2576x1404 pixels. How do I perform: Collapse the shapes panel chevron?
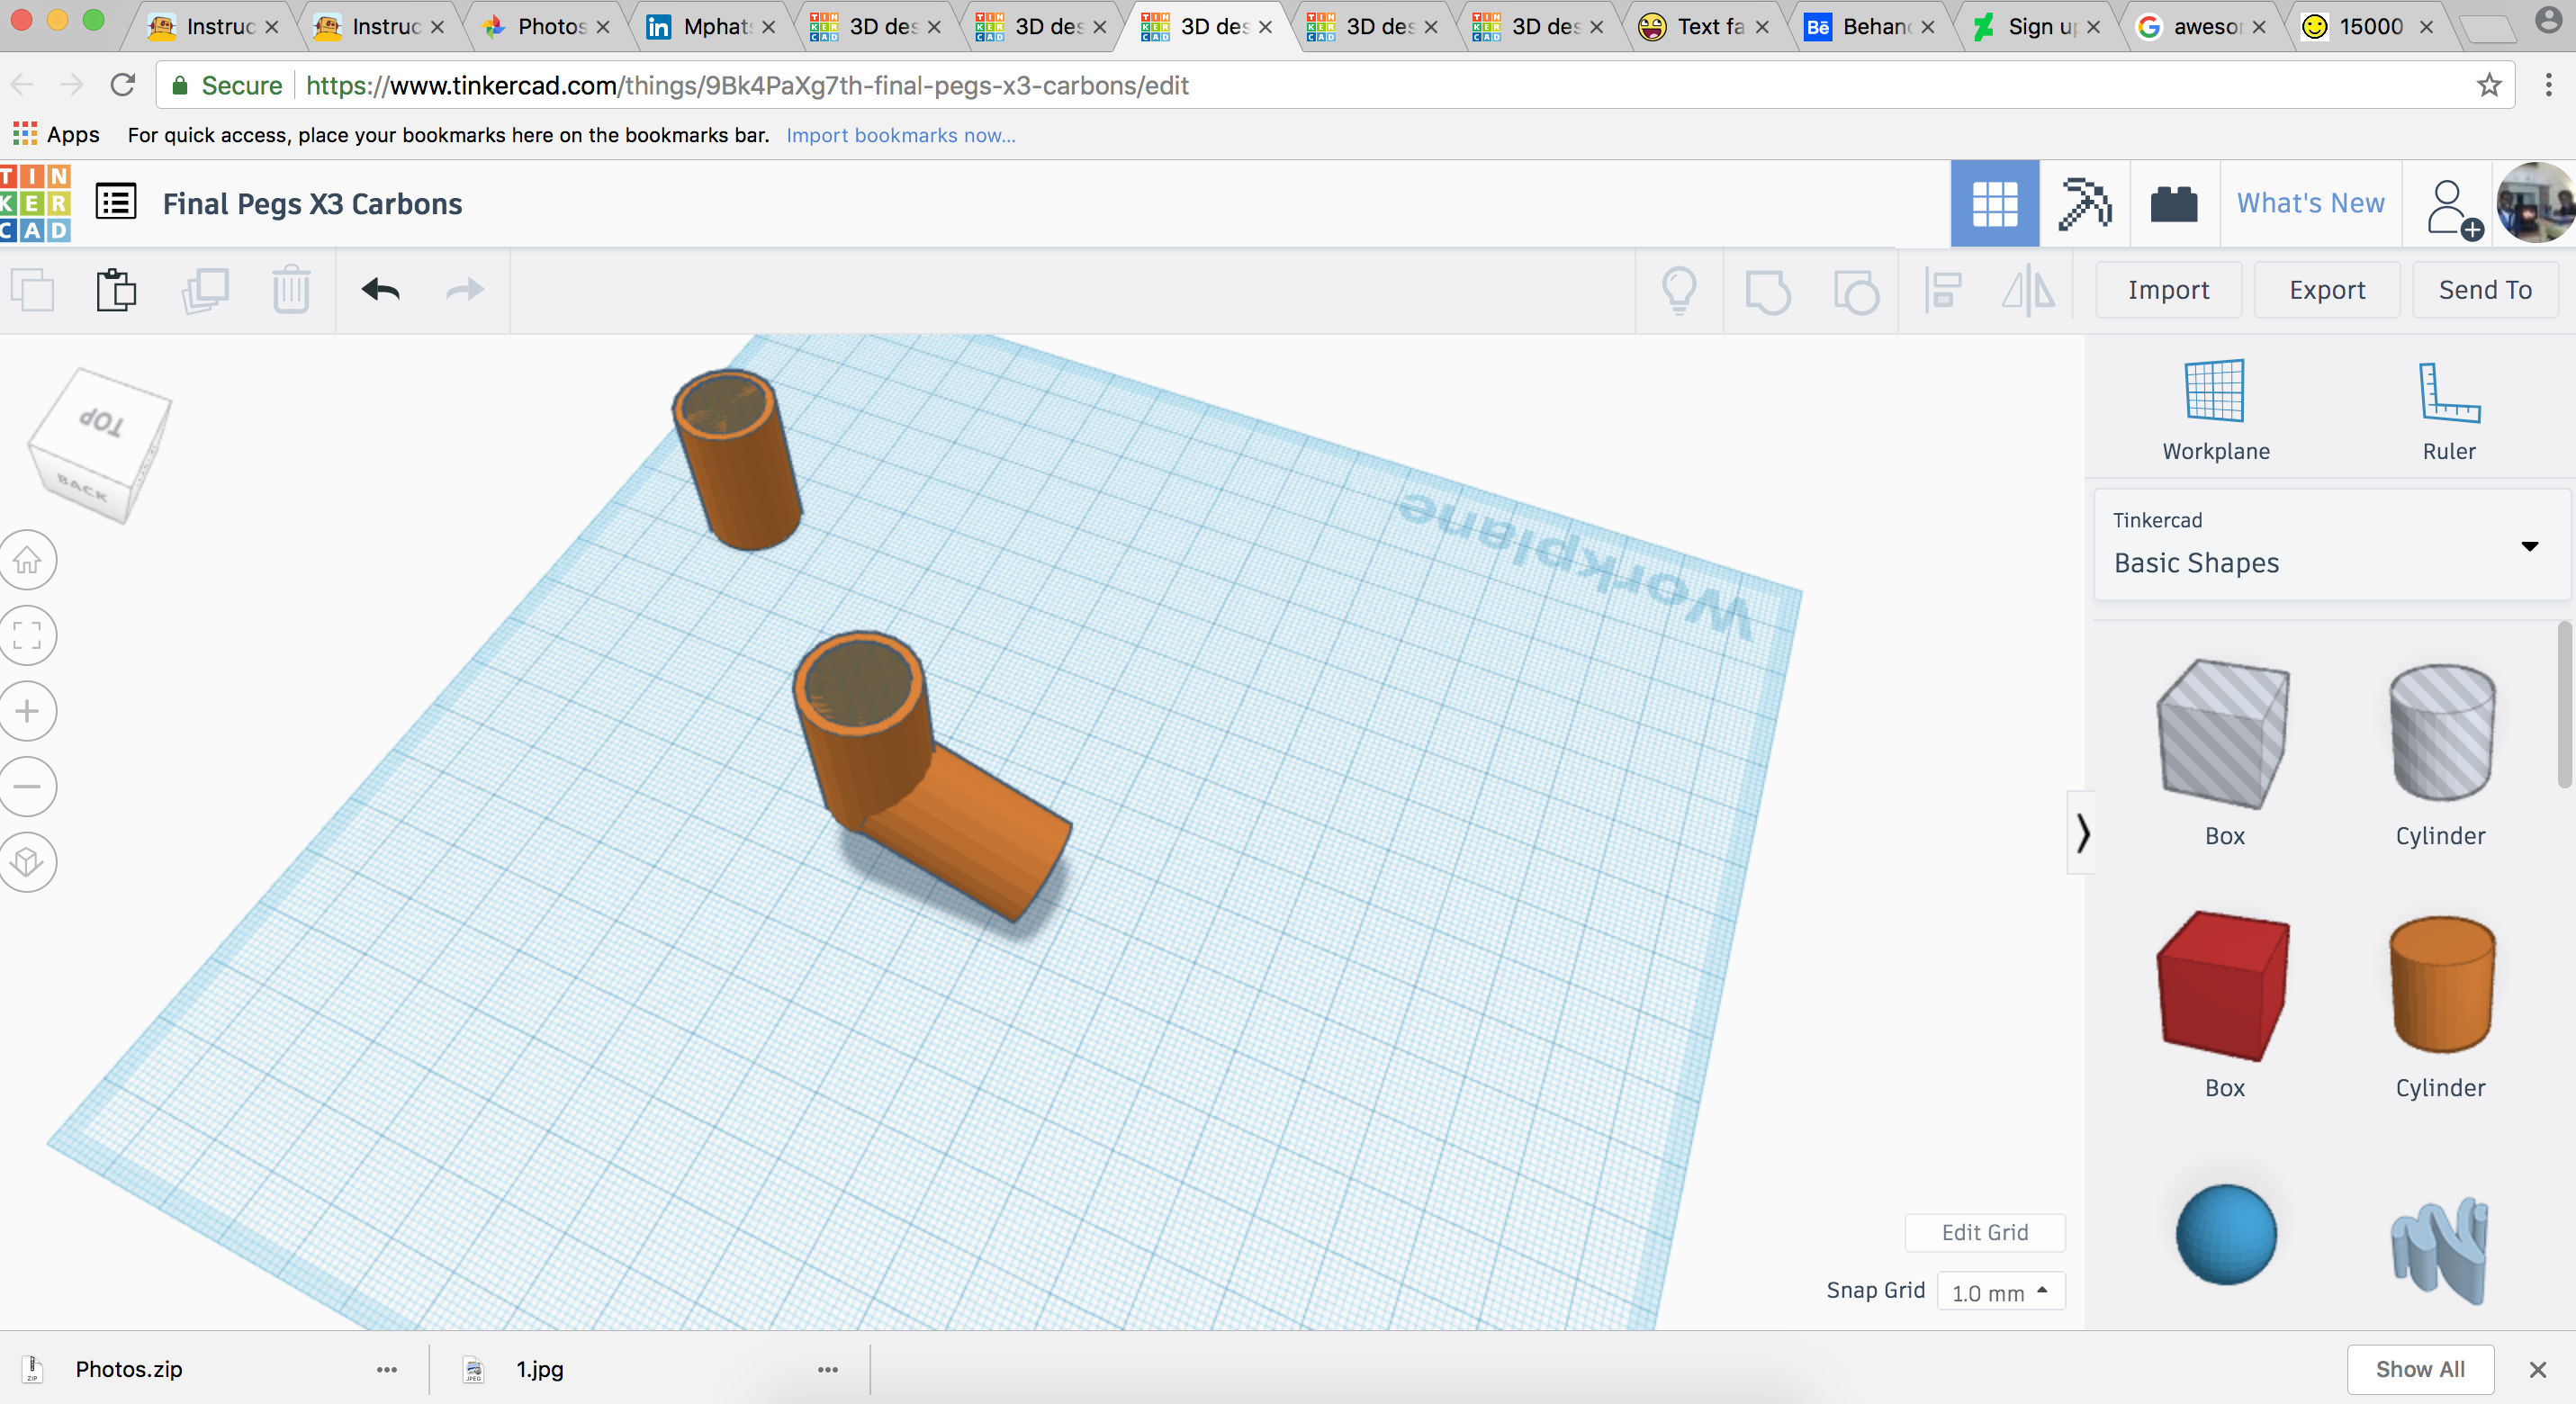coord(2082,833)
